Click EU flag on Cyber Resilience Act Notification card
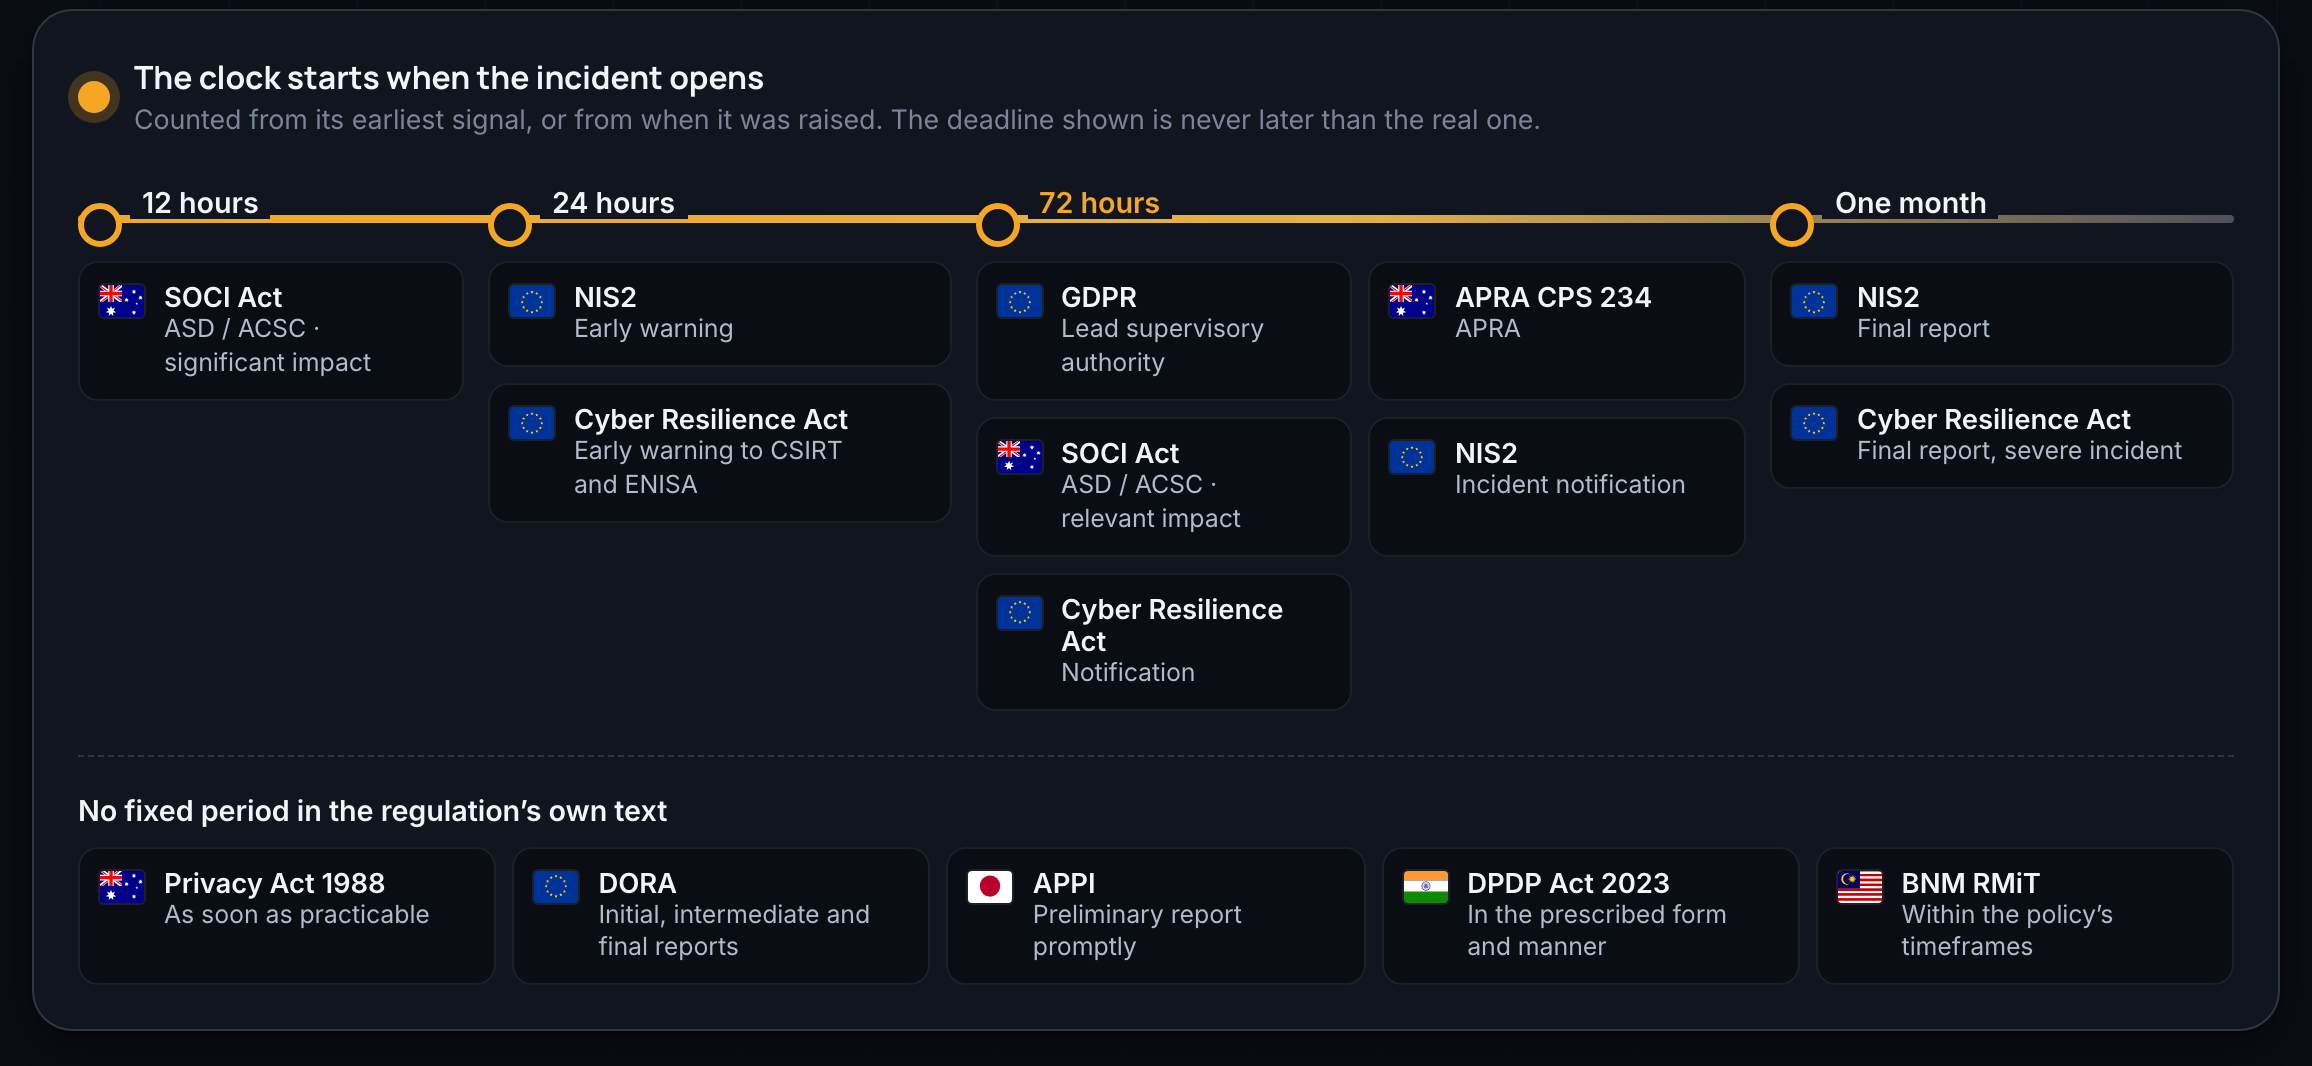Viewport: 2312px width, 1066px height. point(1020,613)
